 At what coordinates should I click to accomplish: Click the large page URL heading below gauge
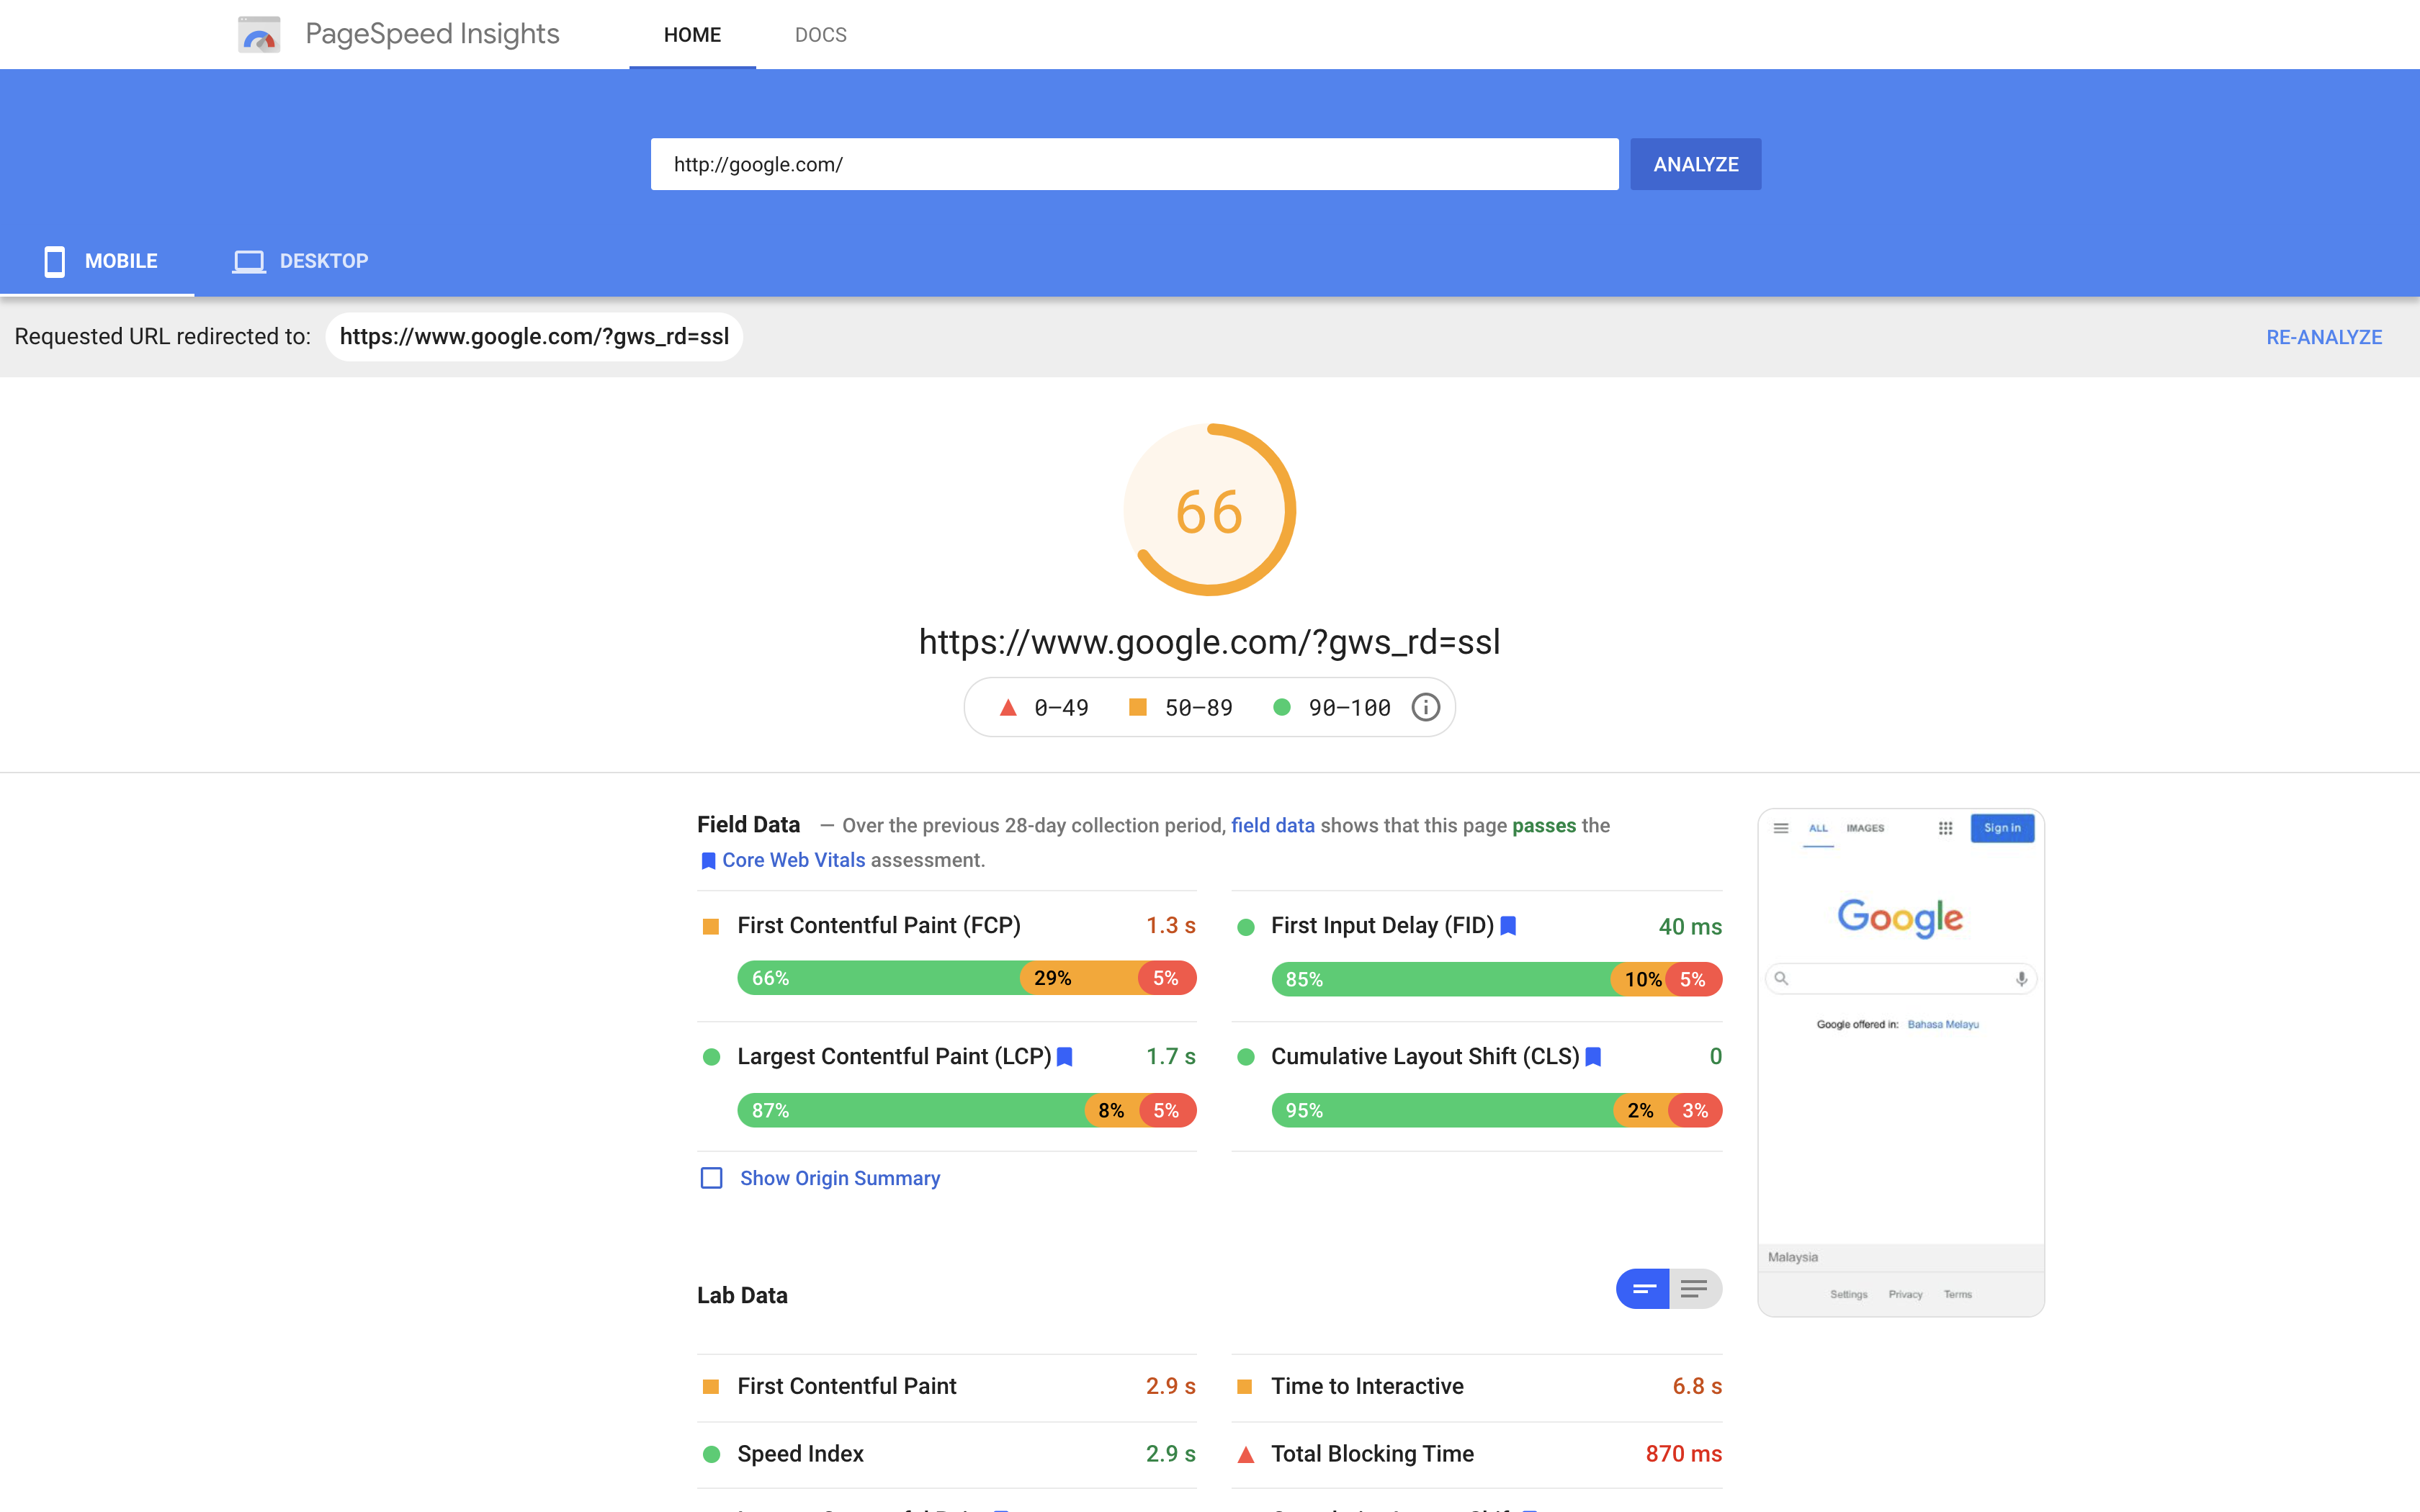pyautogui.click(x=1210, y=642)
